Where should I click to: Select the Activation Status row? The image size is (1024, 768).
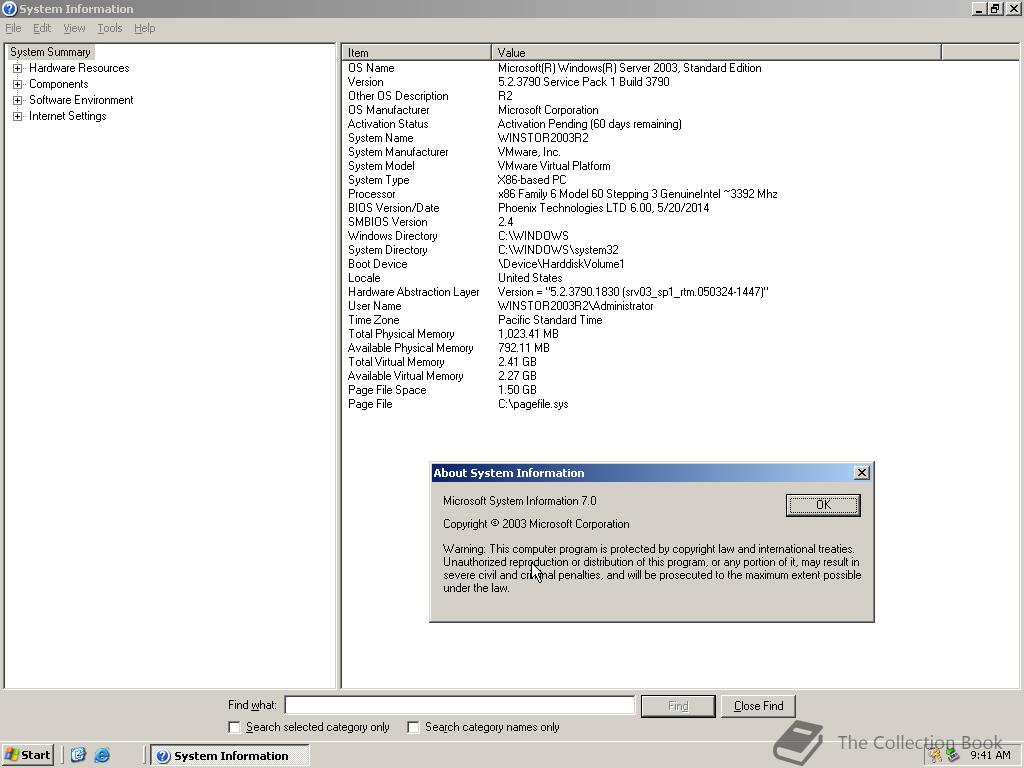[x=641, y=124]
